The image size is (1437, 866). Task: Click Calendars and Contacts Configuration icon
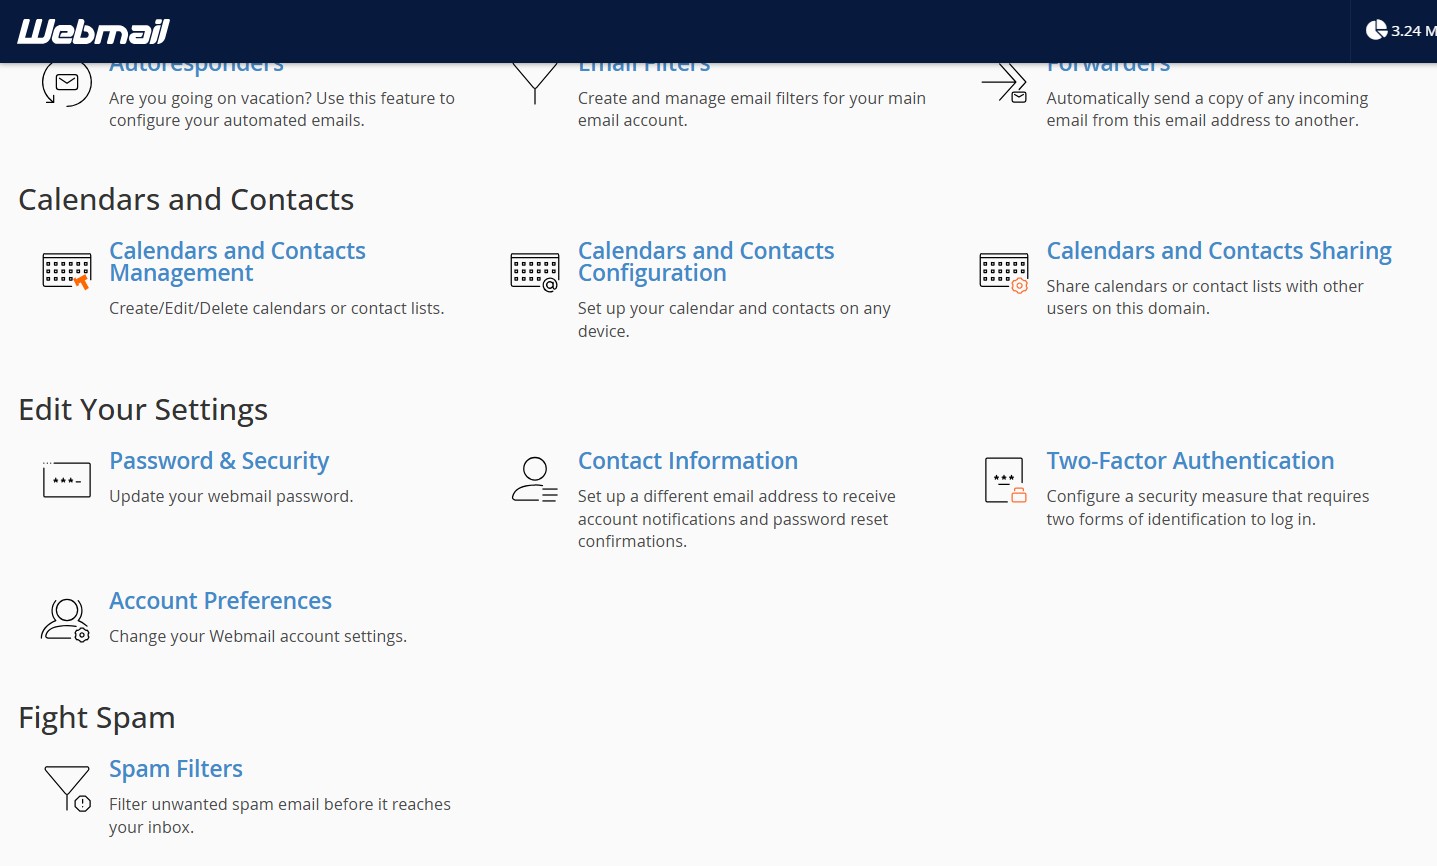(535, 271)
